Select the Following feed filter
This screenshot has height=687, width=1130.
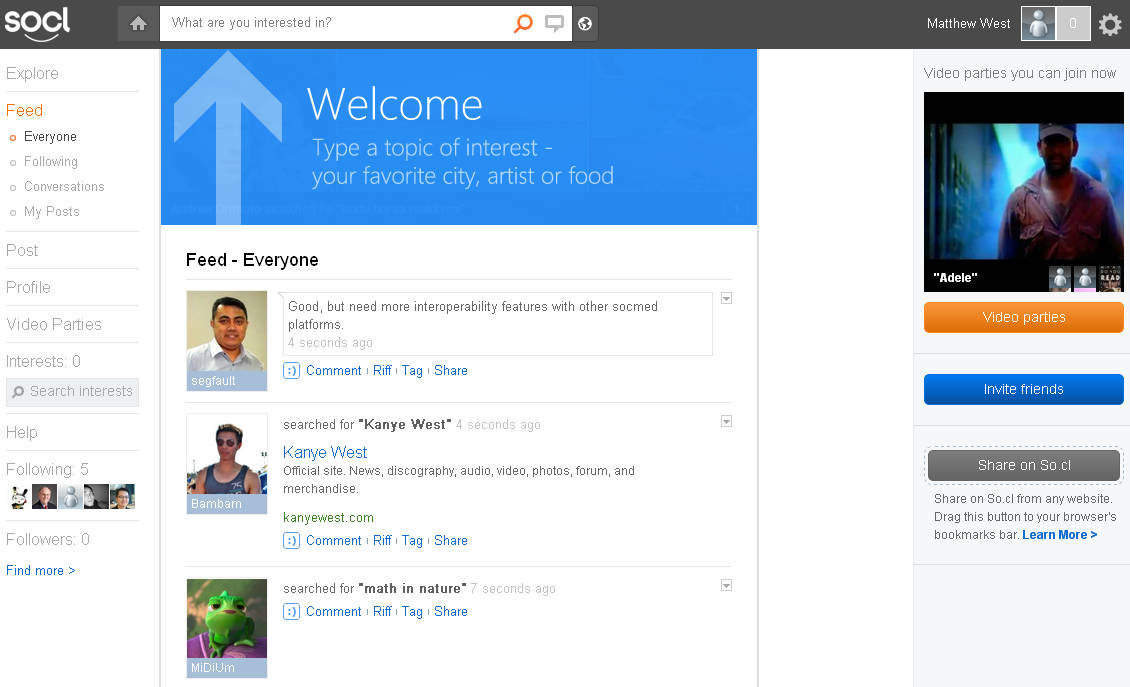51,162
